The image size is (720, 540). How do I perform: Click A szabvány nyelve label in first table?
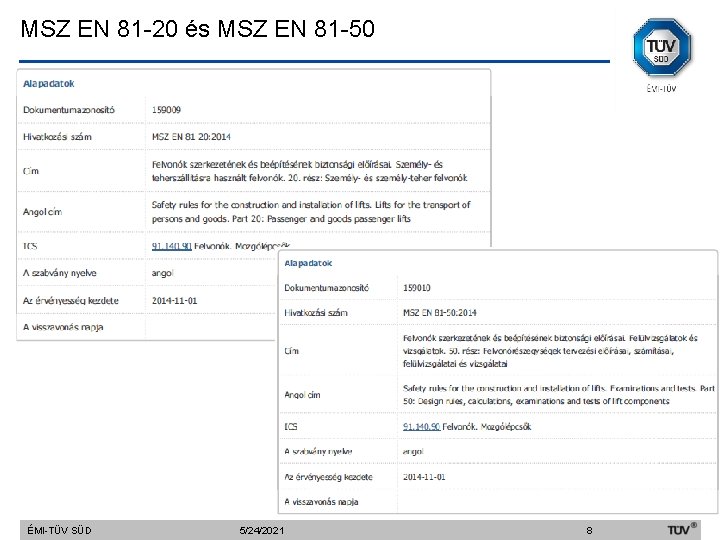pos(60,273)
